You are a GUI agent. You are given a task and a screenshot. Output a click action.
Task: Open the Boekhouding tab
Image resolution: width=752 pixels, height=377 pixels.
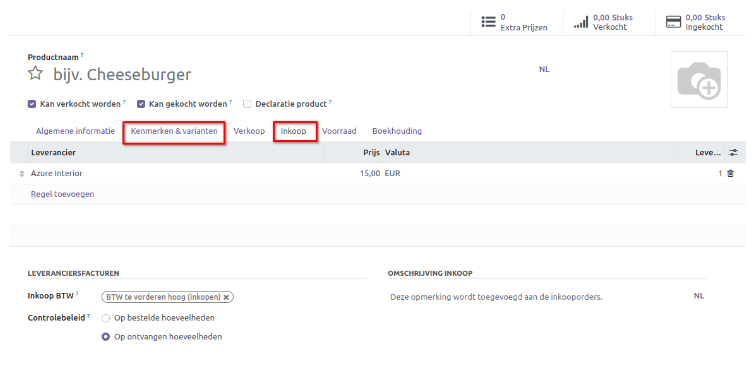(397, 131)
